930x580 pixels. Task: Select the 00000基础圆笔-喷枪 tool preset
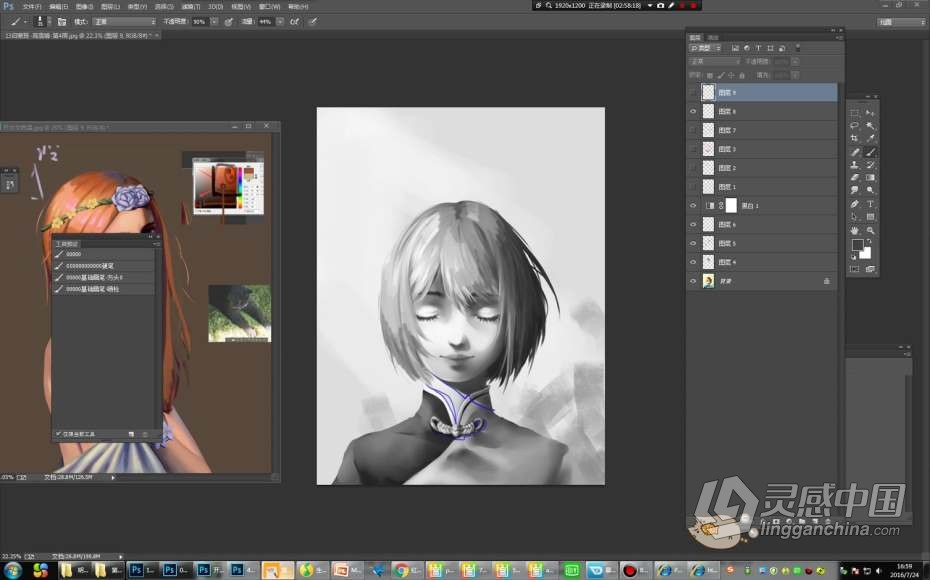click(x=104, y=289)
